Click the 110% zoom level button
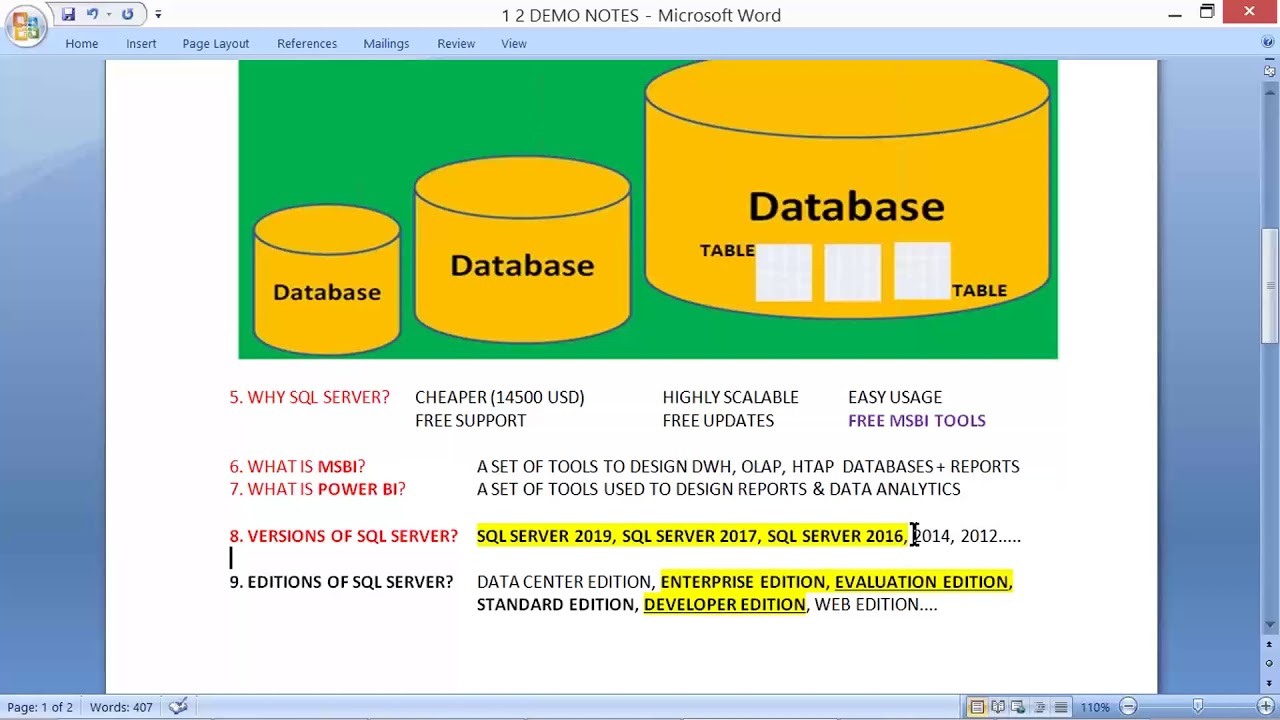The image size is (1280, 720). click(x=1094, y=707)
